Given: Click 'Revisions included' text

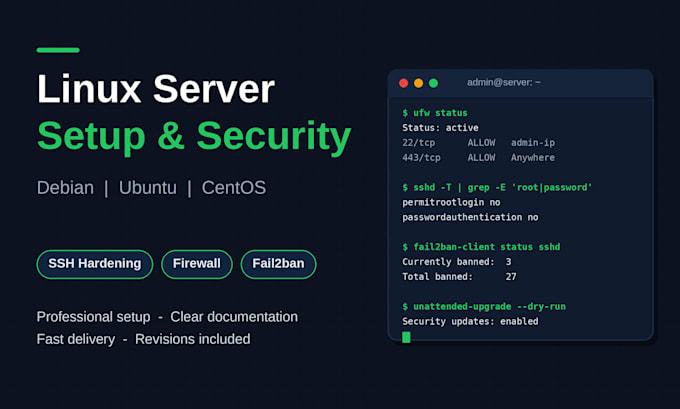Looking at the screenshot, I should [193, 339].
